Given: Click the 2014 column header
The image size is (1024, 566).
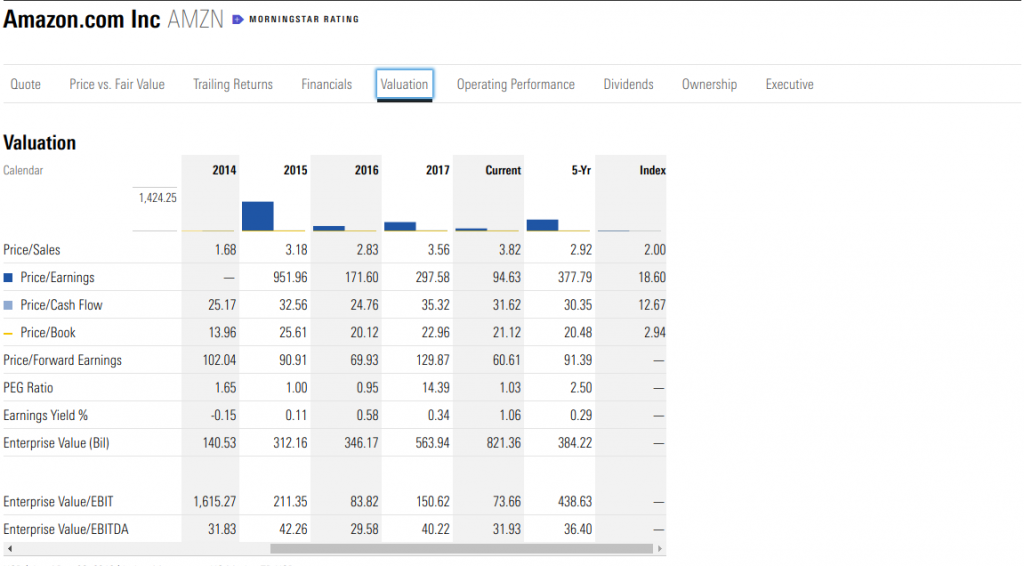Looking at the screenshot, I should [x=224, y=170].
